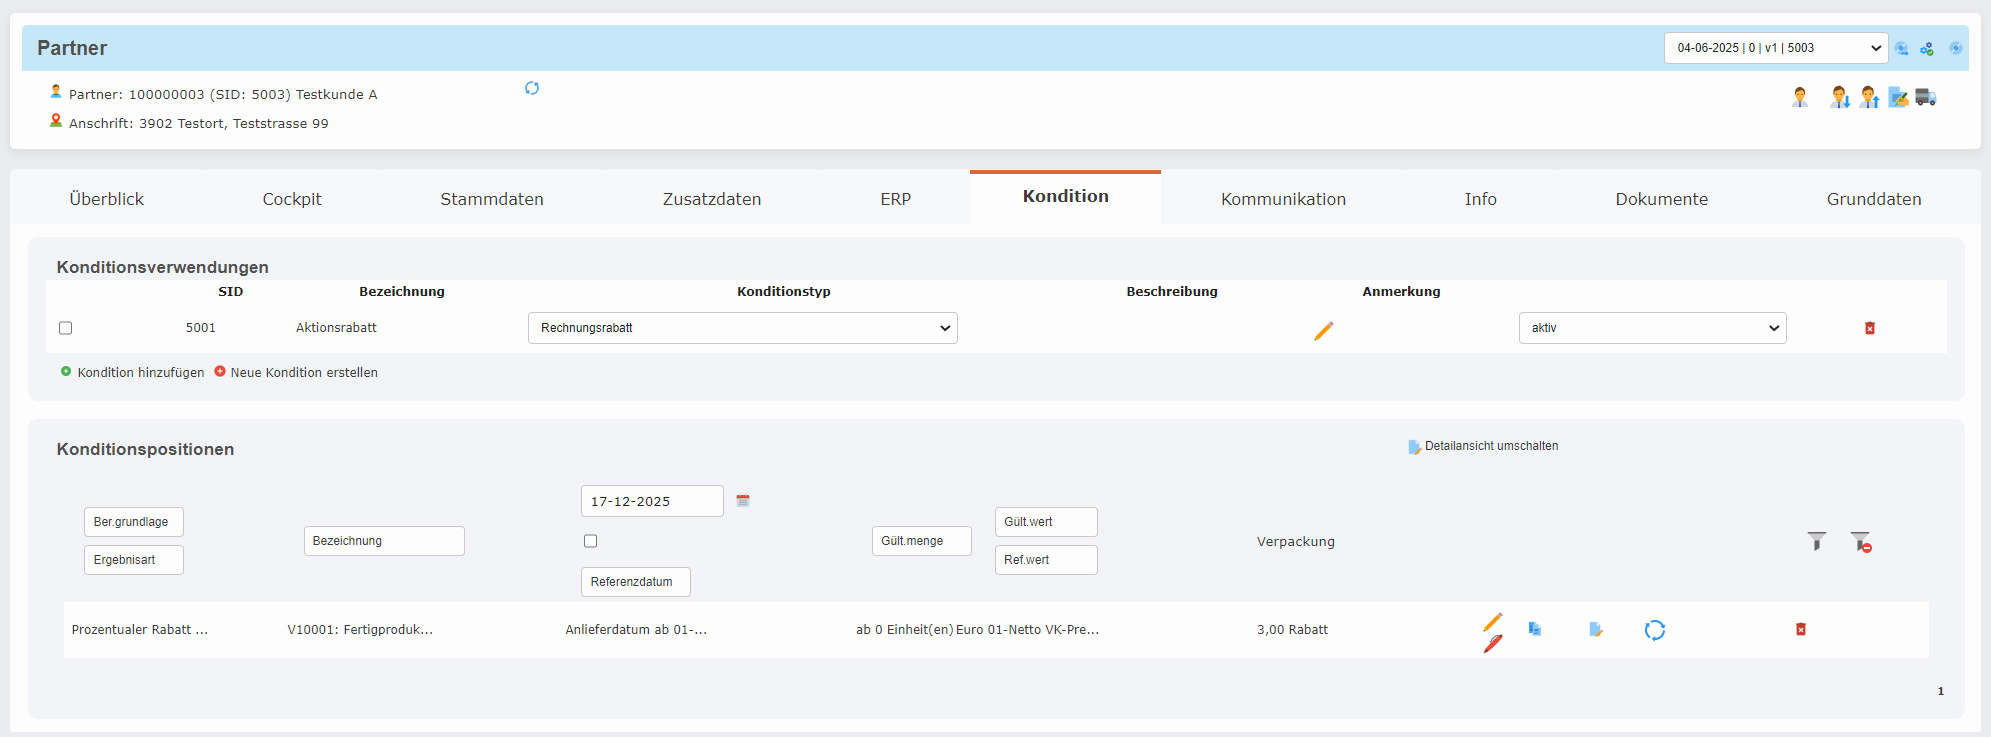The height and width of the screenshot is (737, 1991).
Task: Click Neue Kondition erstellen
Action: (x=303, y=372)
